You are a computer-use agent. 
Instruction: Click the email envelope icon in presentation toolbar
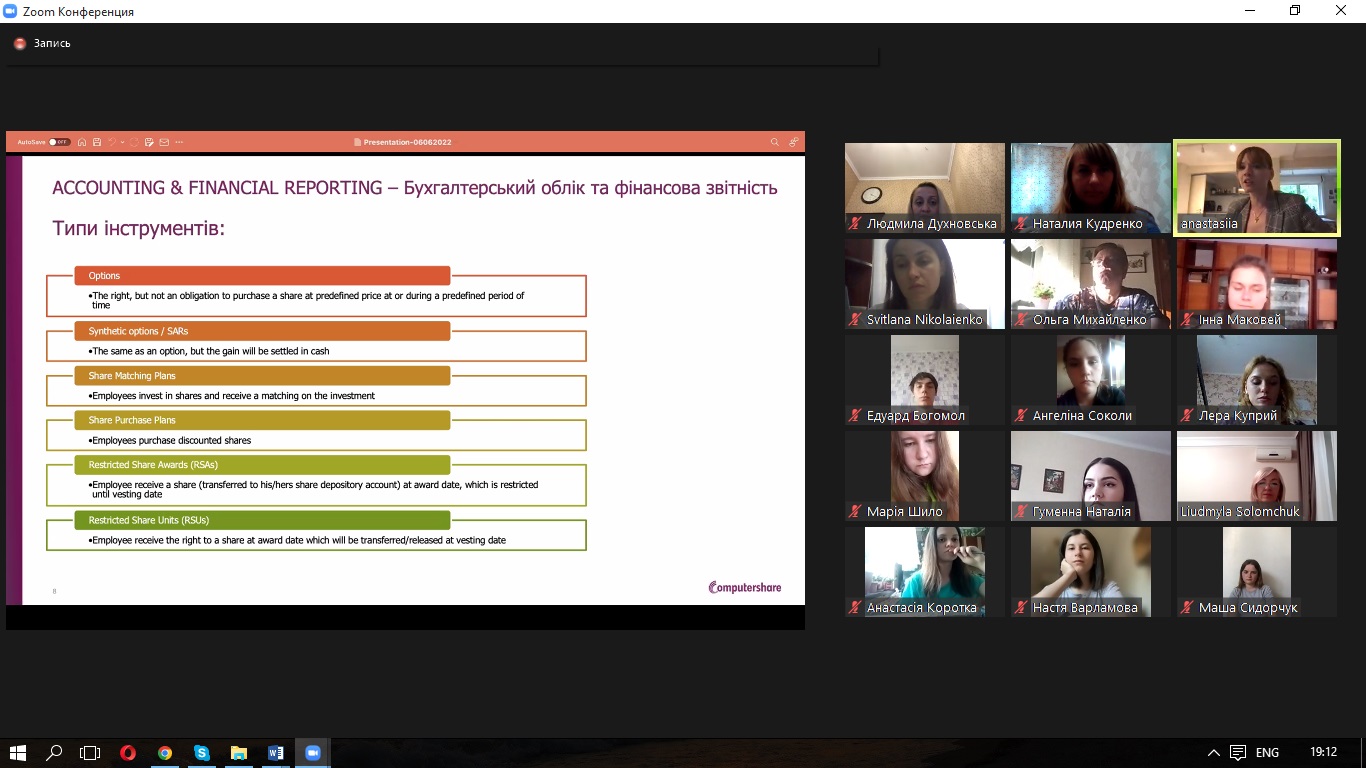coord(164,142)
